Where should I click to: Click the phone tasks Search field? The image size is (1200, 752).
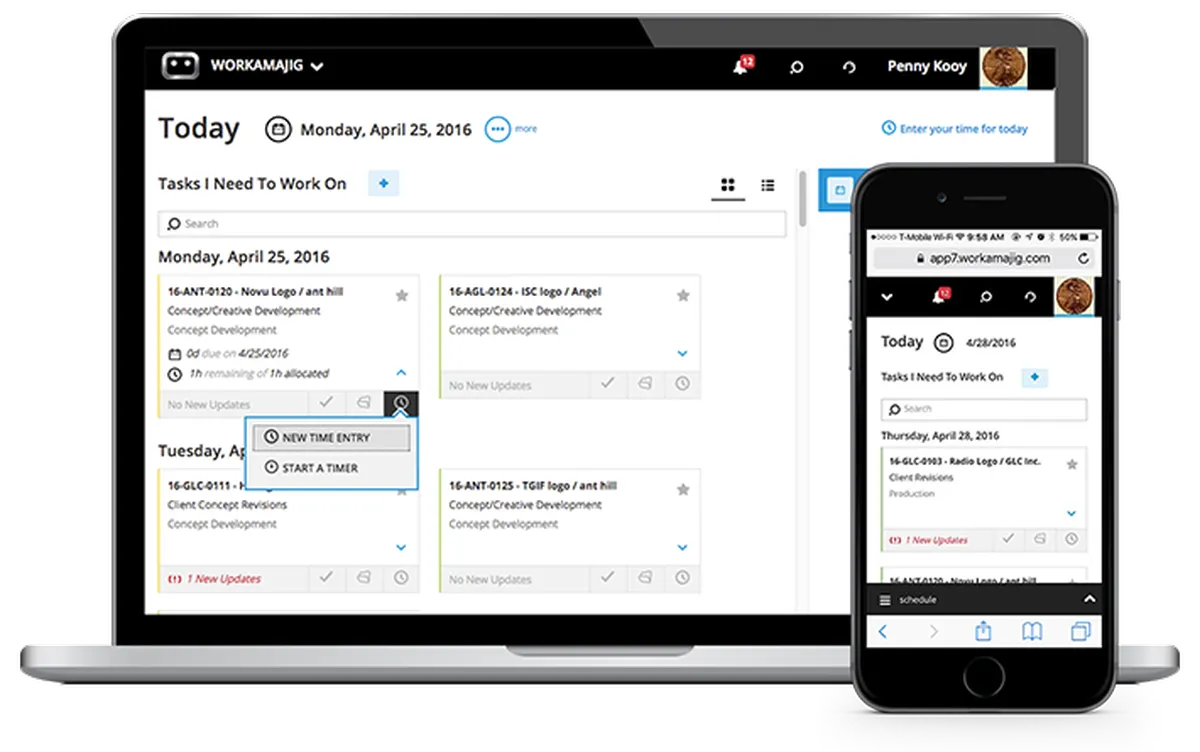tap(983, 409)
